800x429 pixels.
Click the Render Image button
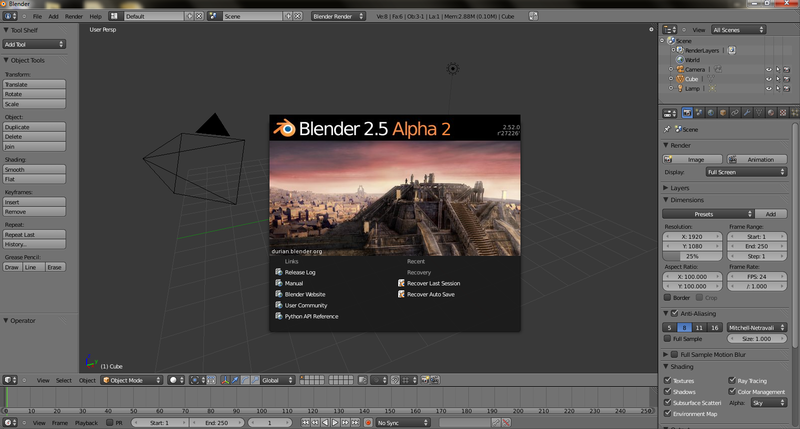[692, 160]
